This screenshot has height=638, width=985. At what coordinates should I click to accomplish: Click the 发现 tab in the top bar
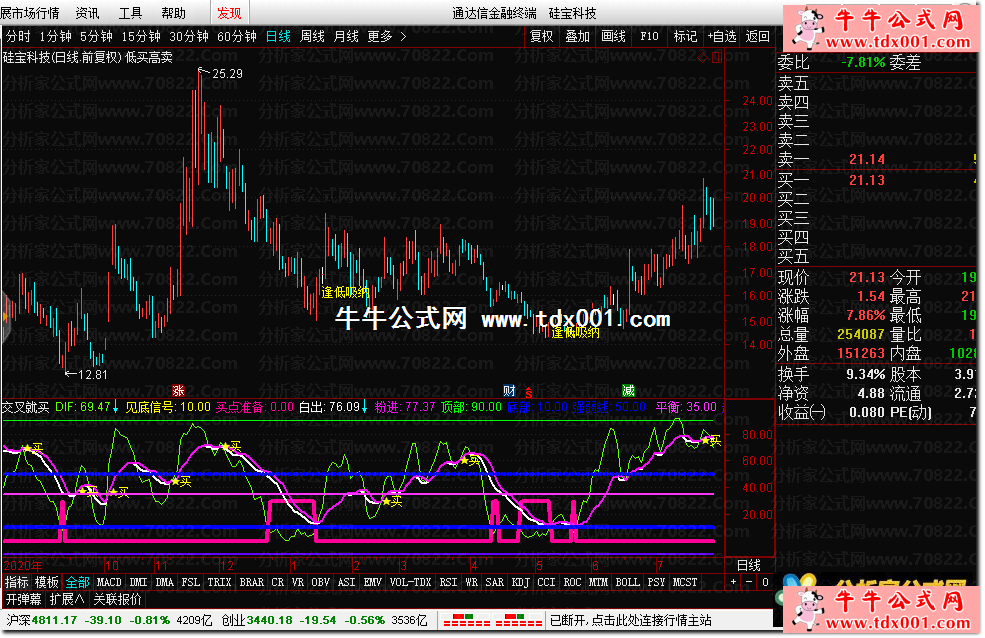(x=229, y=13)
